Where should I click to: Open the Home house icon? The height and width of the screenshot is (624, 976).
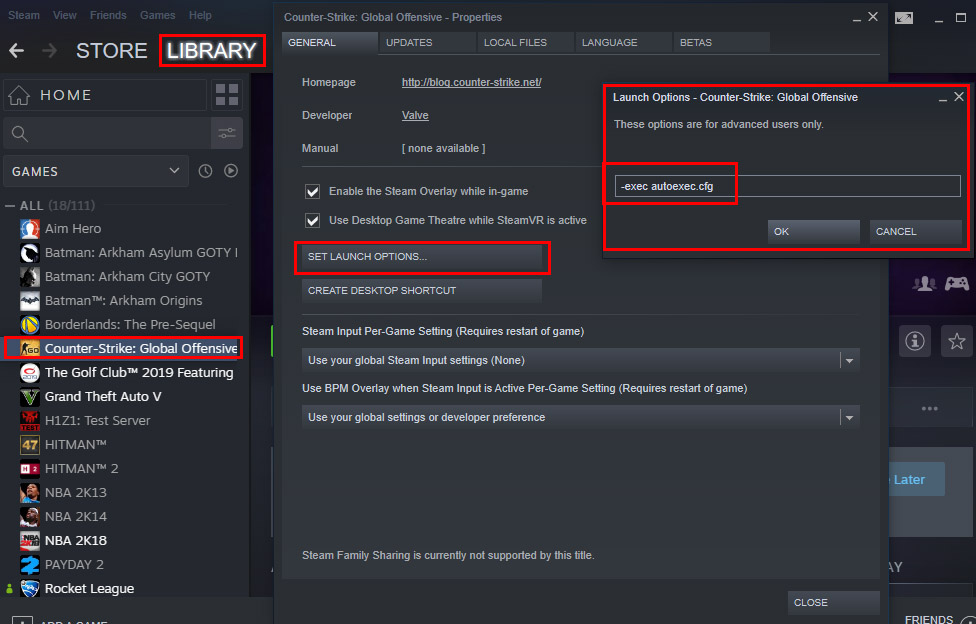point(19,95)
